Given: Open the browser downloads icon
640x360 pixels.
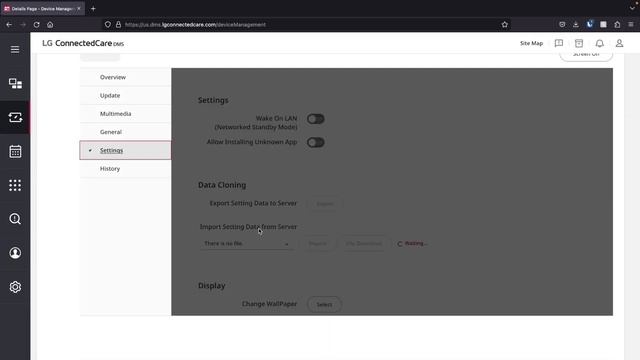Looking at the screenshot, I should [x=576, y=24].
